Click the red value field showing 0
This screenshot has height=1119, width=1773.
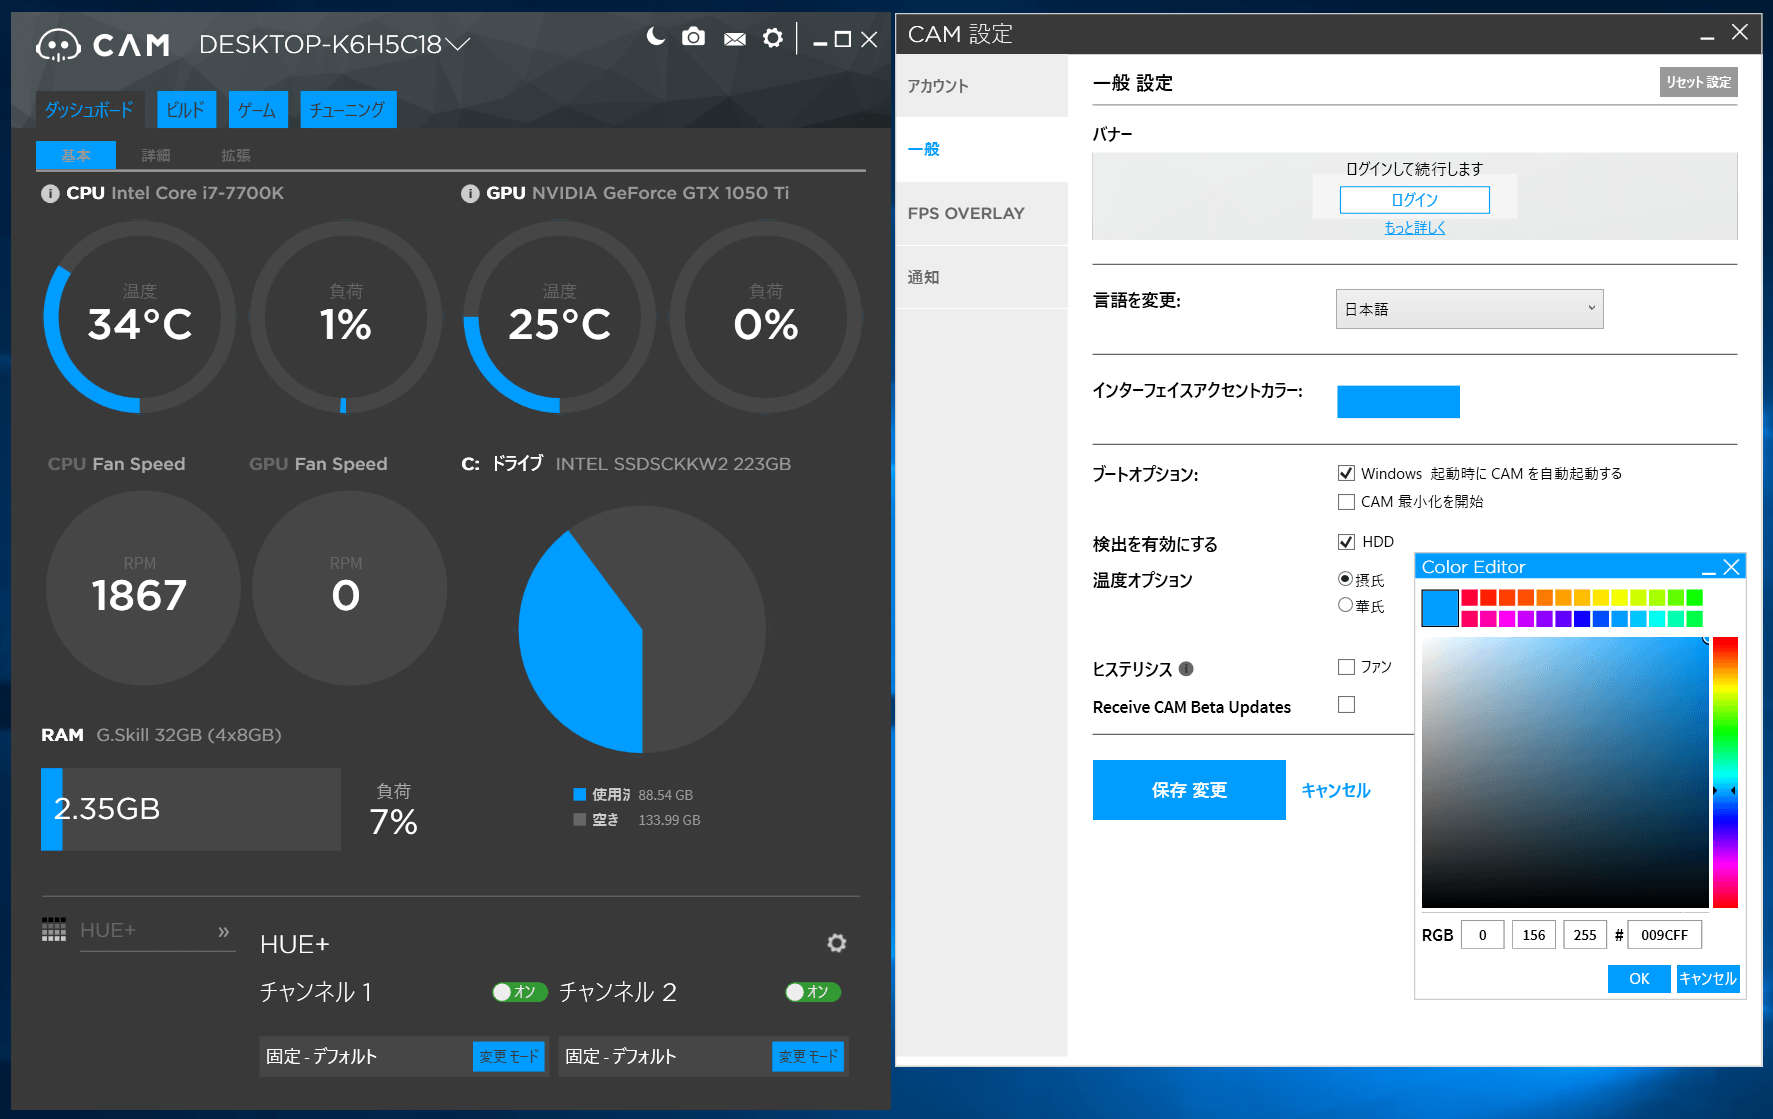tap(1482, 935)
